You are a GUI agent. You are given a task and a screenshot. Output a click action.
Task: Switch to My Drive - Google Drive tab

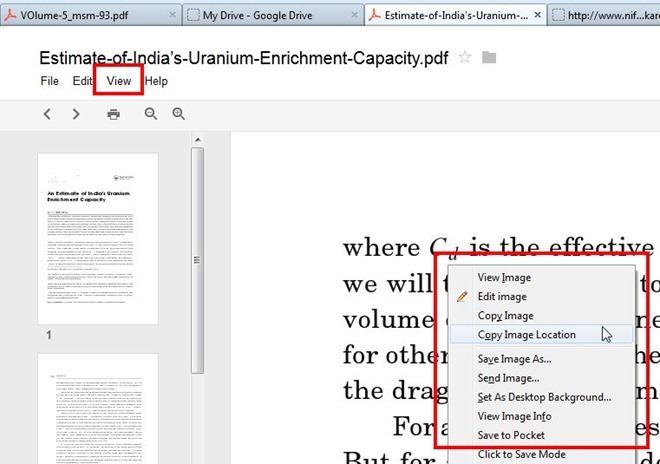tap(262, 16)
